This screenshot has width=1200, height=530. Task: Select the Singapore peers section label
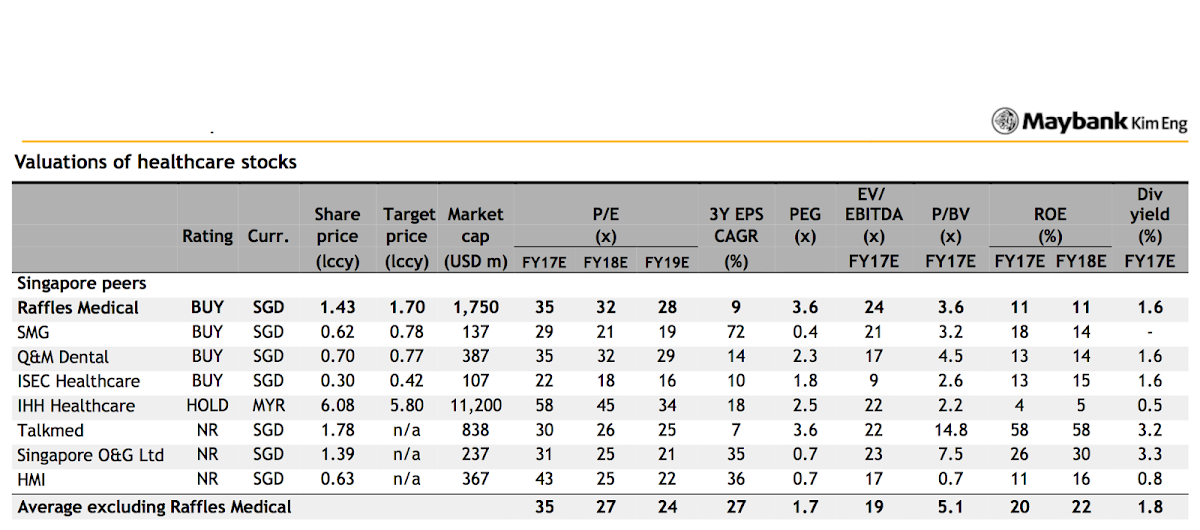82,284
